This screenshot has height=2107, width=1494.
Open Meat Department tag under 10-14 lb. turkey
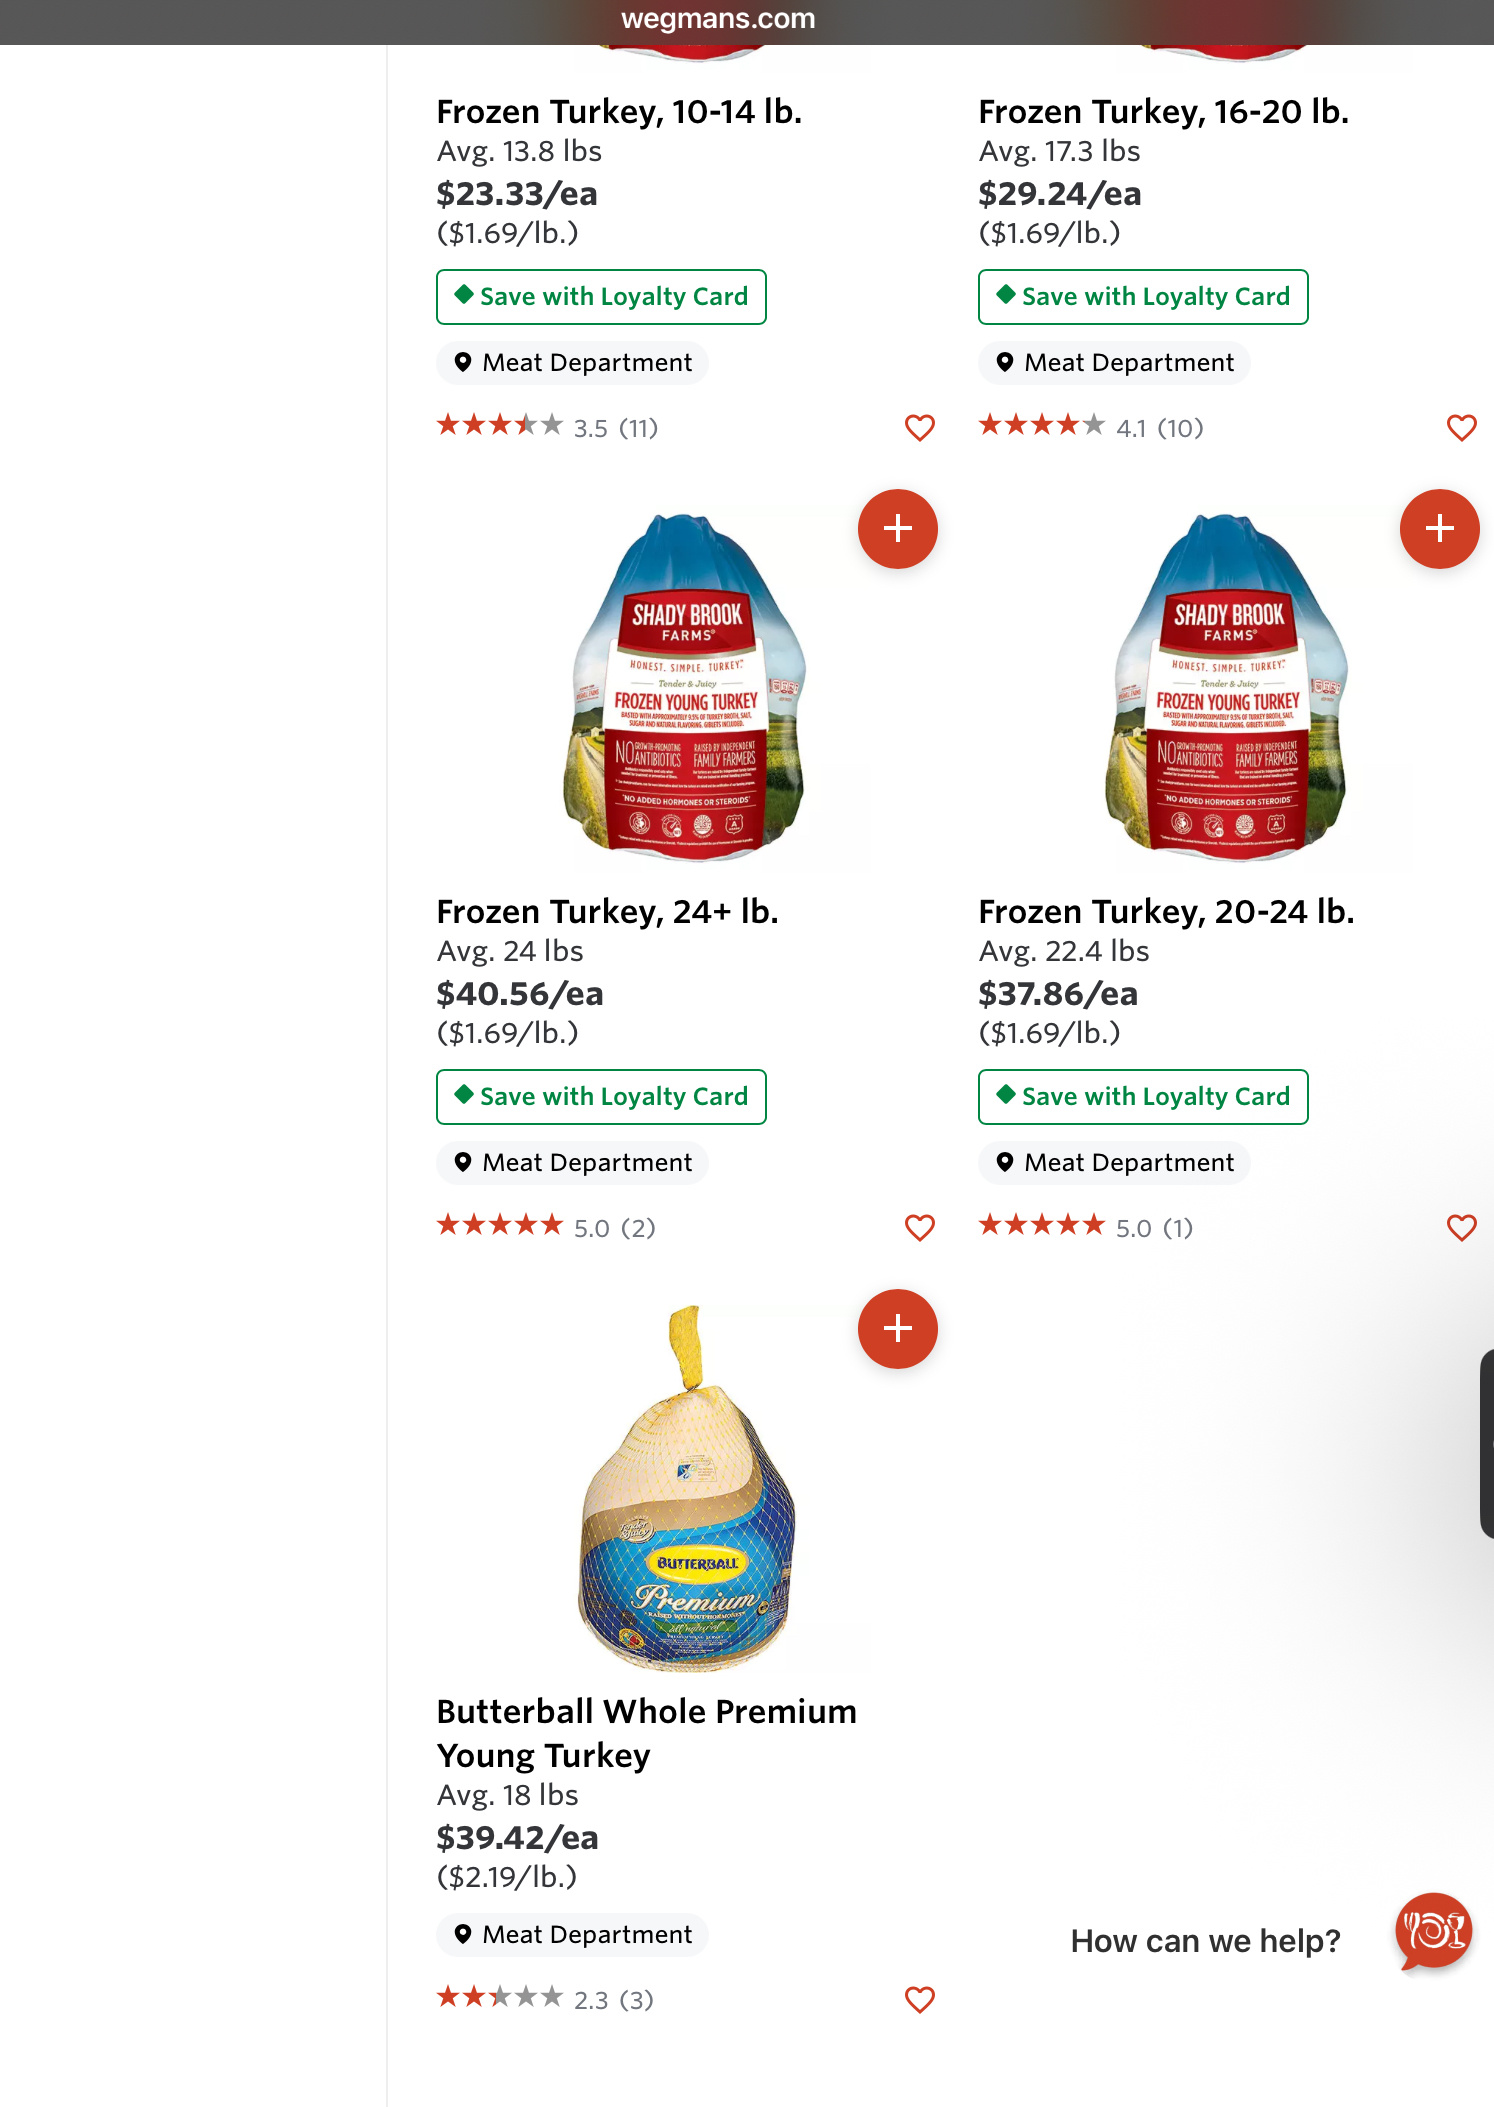(572, 363)
